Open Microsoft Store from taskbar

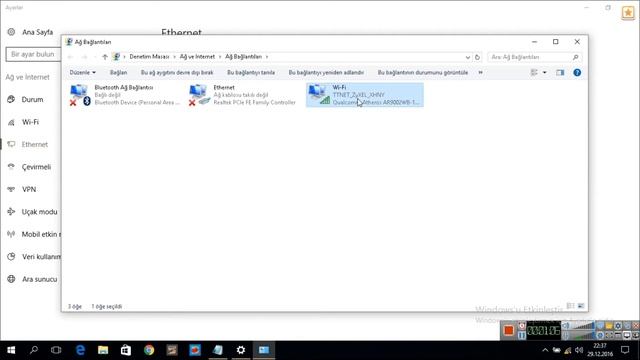(x=126, y=350)
